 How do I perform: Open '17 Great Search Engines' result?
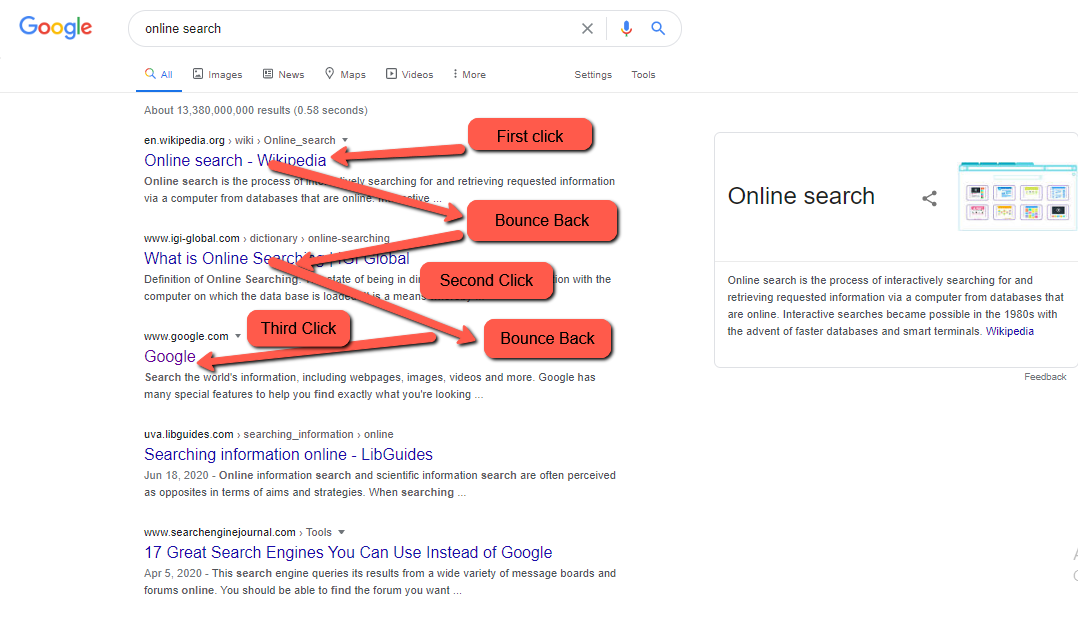tap(348, 552)
